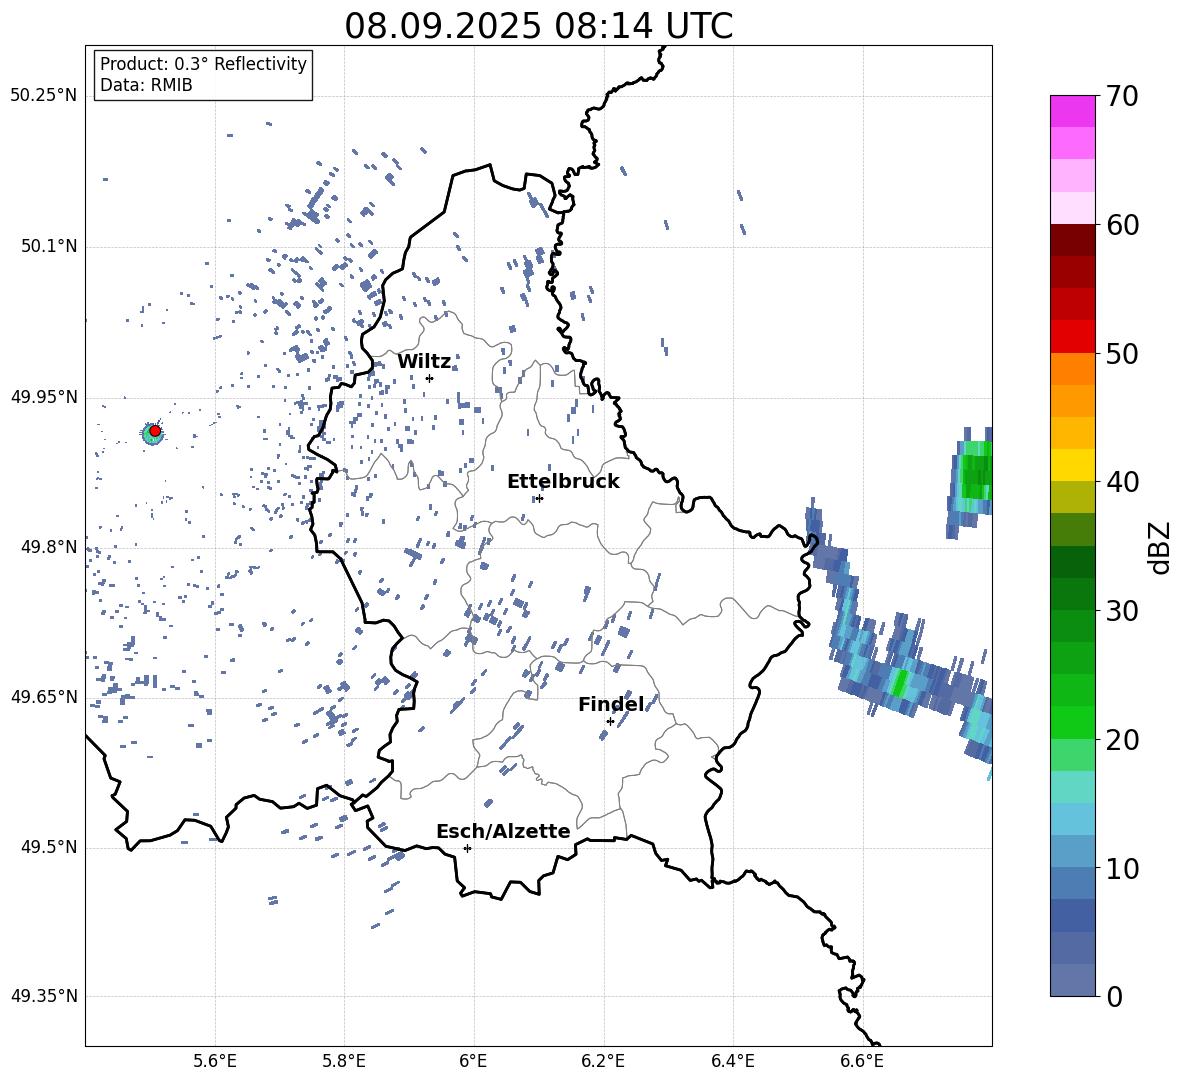Image resolution: width=1184 pixels, height=1081 pixels.
Task: Click the longitude label '6.6°E'
Action: pyautogui.click(x=862, y=1061)
